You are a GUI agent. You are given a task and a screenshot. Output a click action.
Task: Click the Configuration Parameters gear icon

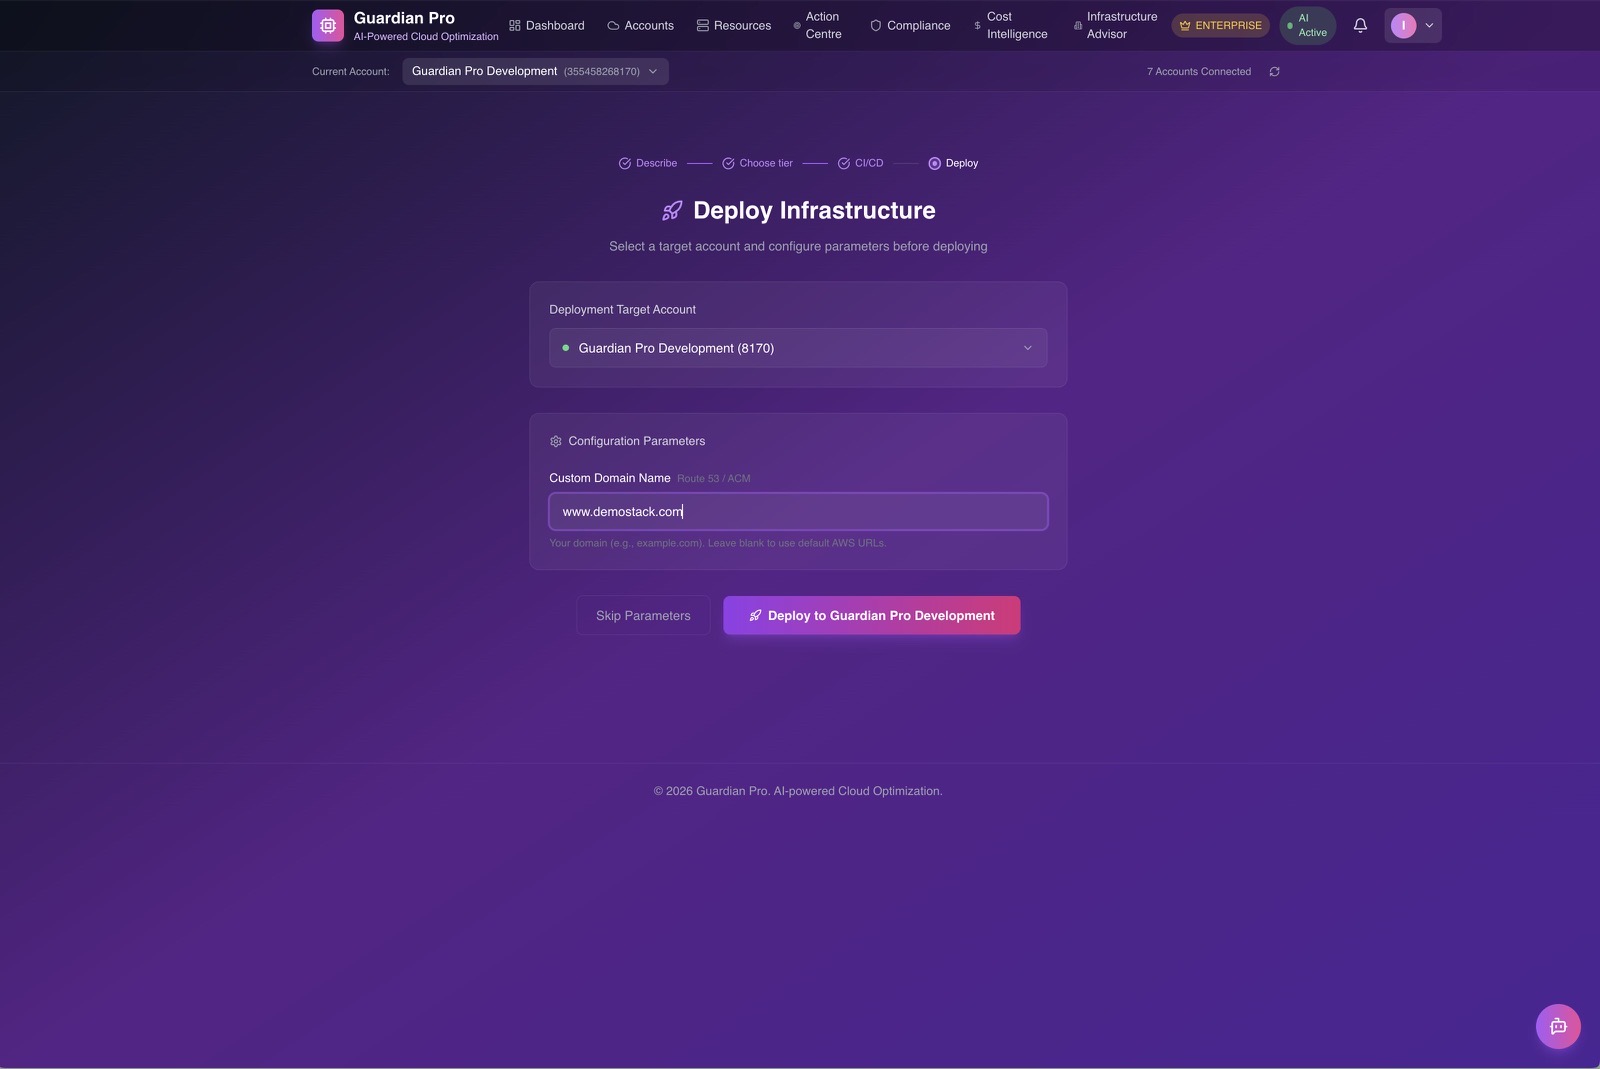[x=556, y=441]
